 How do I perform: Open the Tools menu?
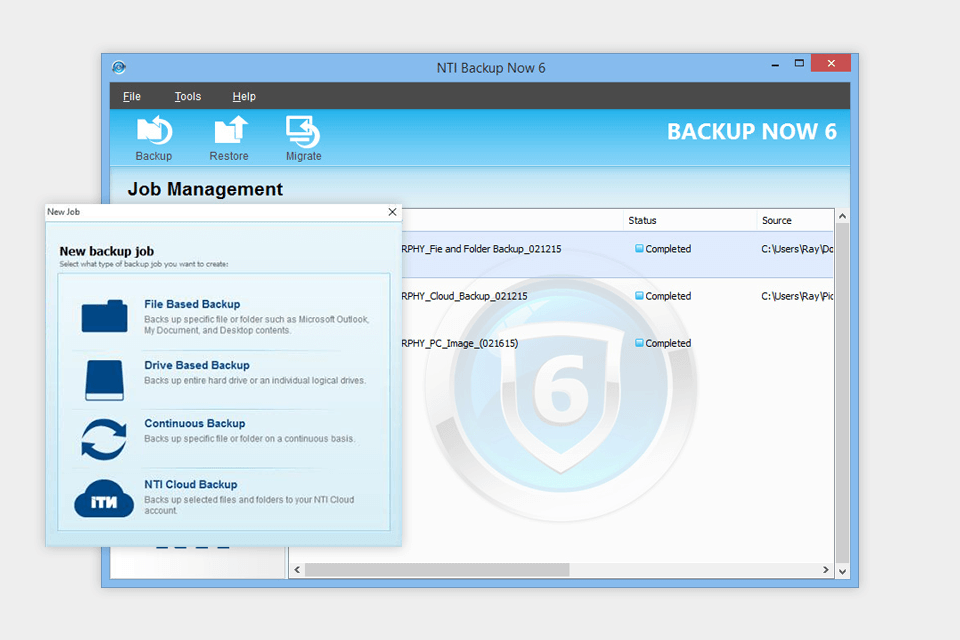tap(187, 96)
